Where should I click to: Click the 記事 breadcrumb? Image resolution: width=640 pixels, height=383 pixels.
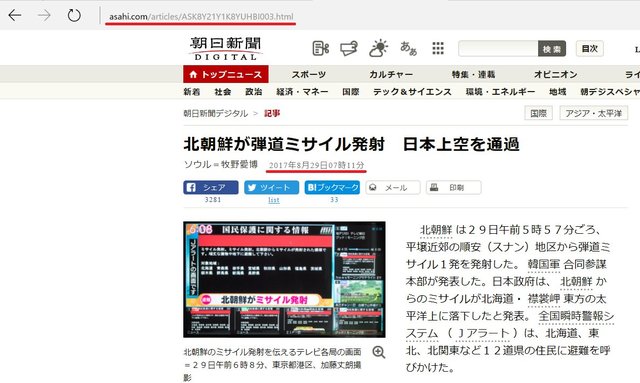272,114
